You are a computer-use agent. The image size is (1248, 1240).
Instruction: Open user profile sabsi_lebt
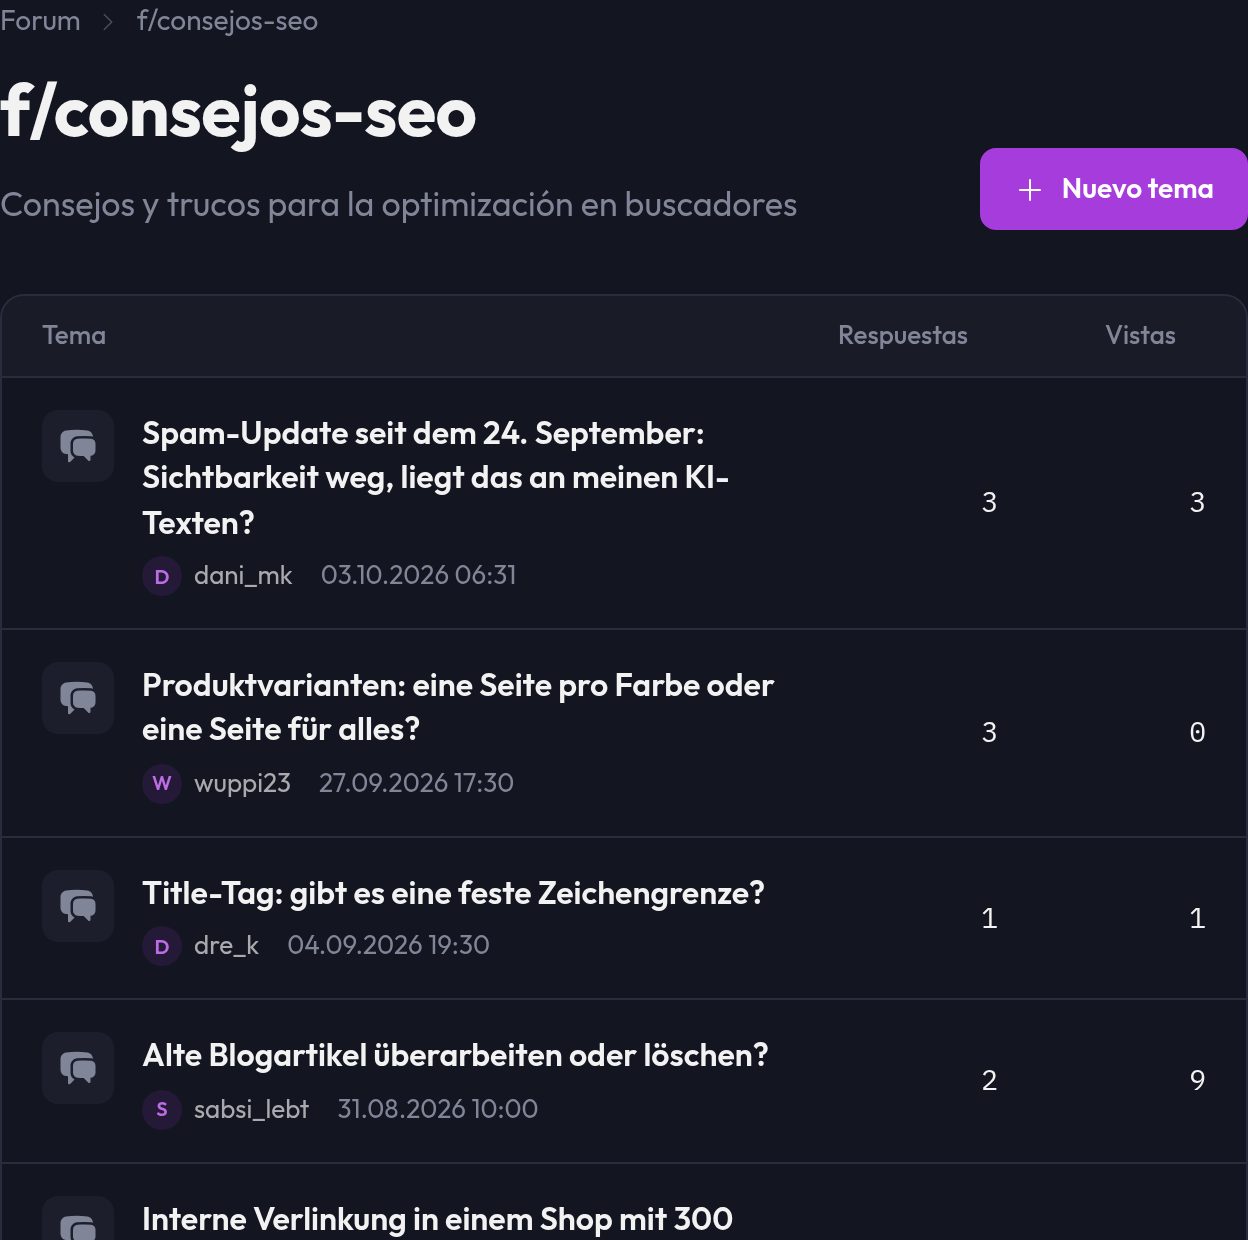tap(251, 1109)
